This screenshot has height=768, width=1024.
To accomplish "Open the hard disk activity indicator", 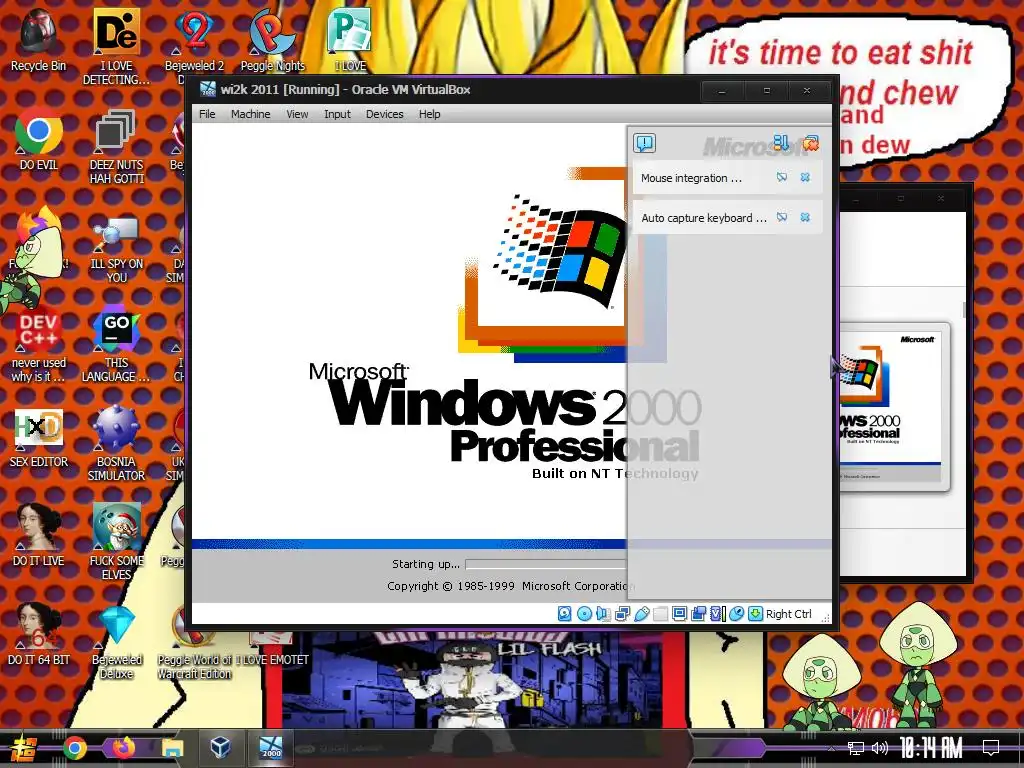I will tap(565, 613).
